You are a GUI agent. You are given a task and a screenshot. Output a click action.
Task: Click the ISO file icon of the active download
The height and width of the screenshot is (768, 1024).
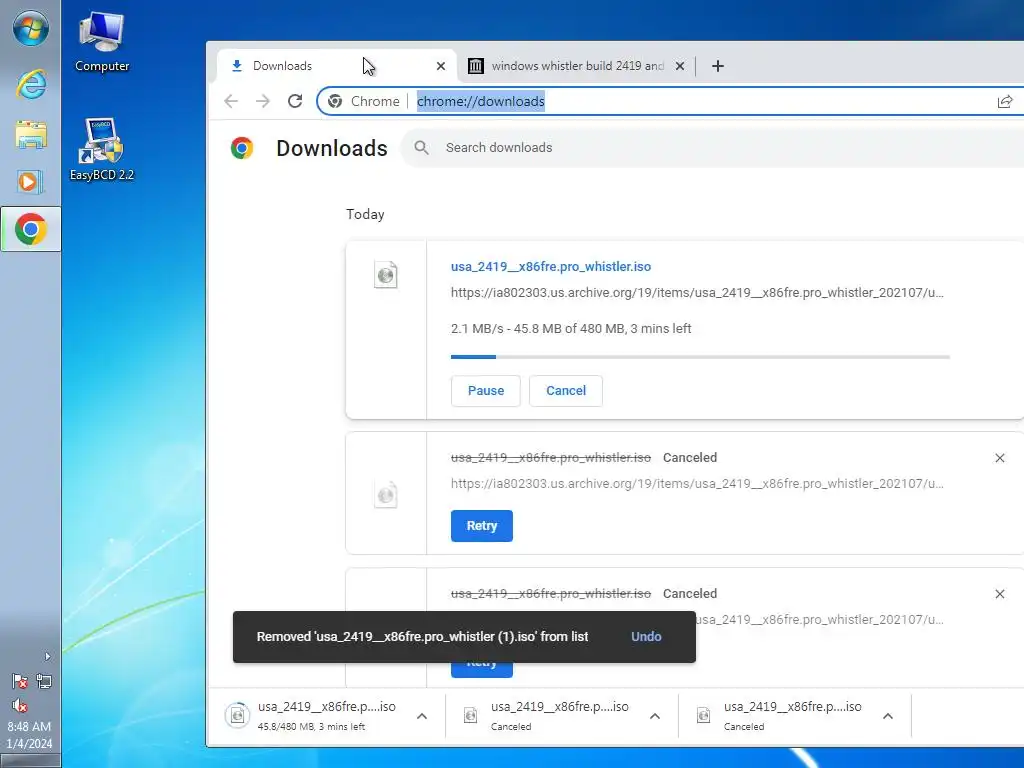[386, 275]
